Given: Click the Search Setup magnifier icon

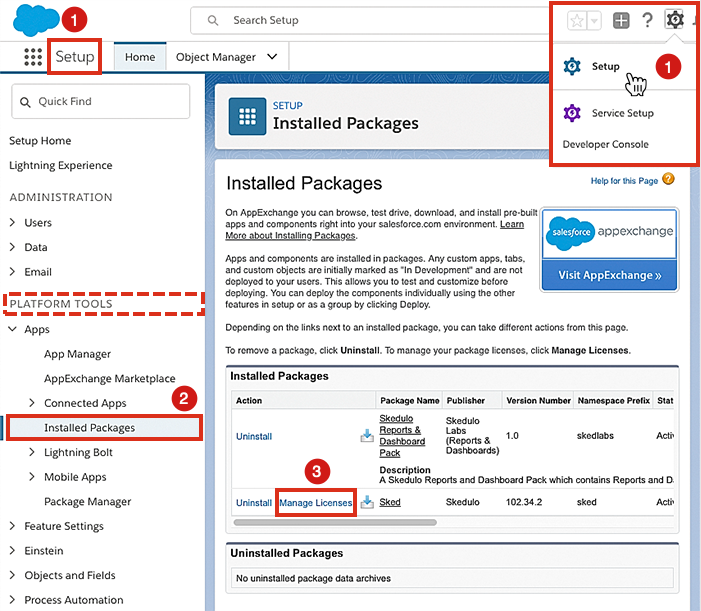Looking at the screenshot, I should tap(213, 21).
